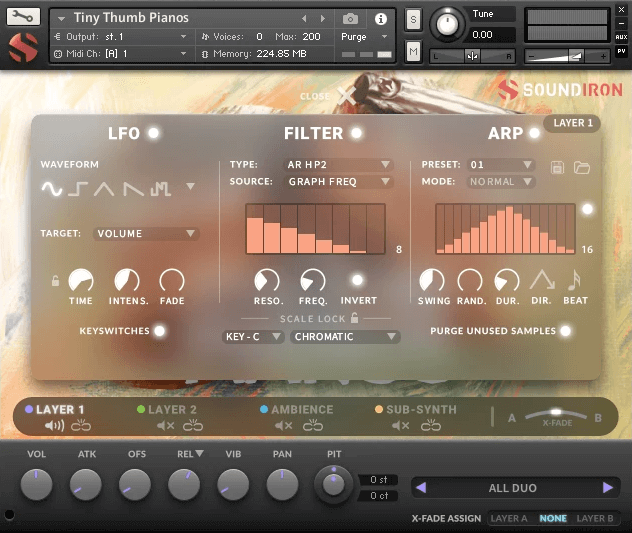Open the CHROMATIC scale dropdown

(x=345, y=337)
